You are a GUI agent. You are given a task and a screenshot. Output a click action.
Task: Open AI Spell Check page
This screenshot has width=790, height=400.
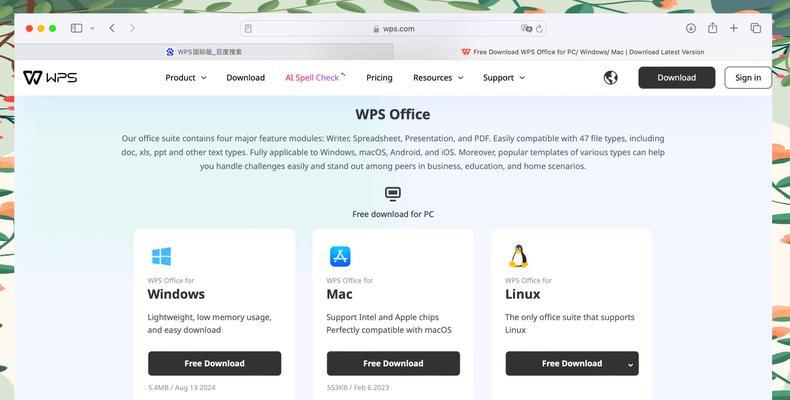[x=315, y=78]
